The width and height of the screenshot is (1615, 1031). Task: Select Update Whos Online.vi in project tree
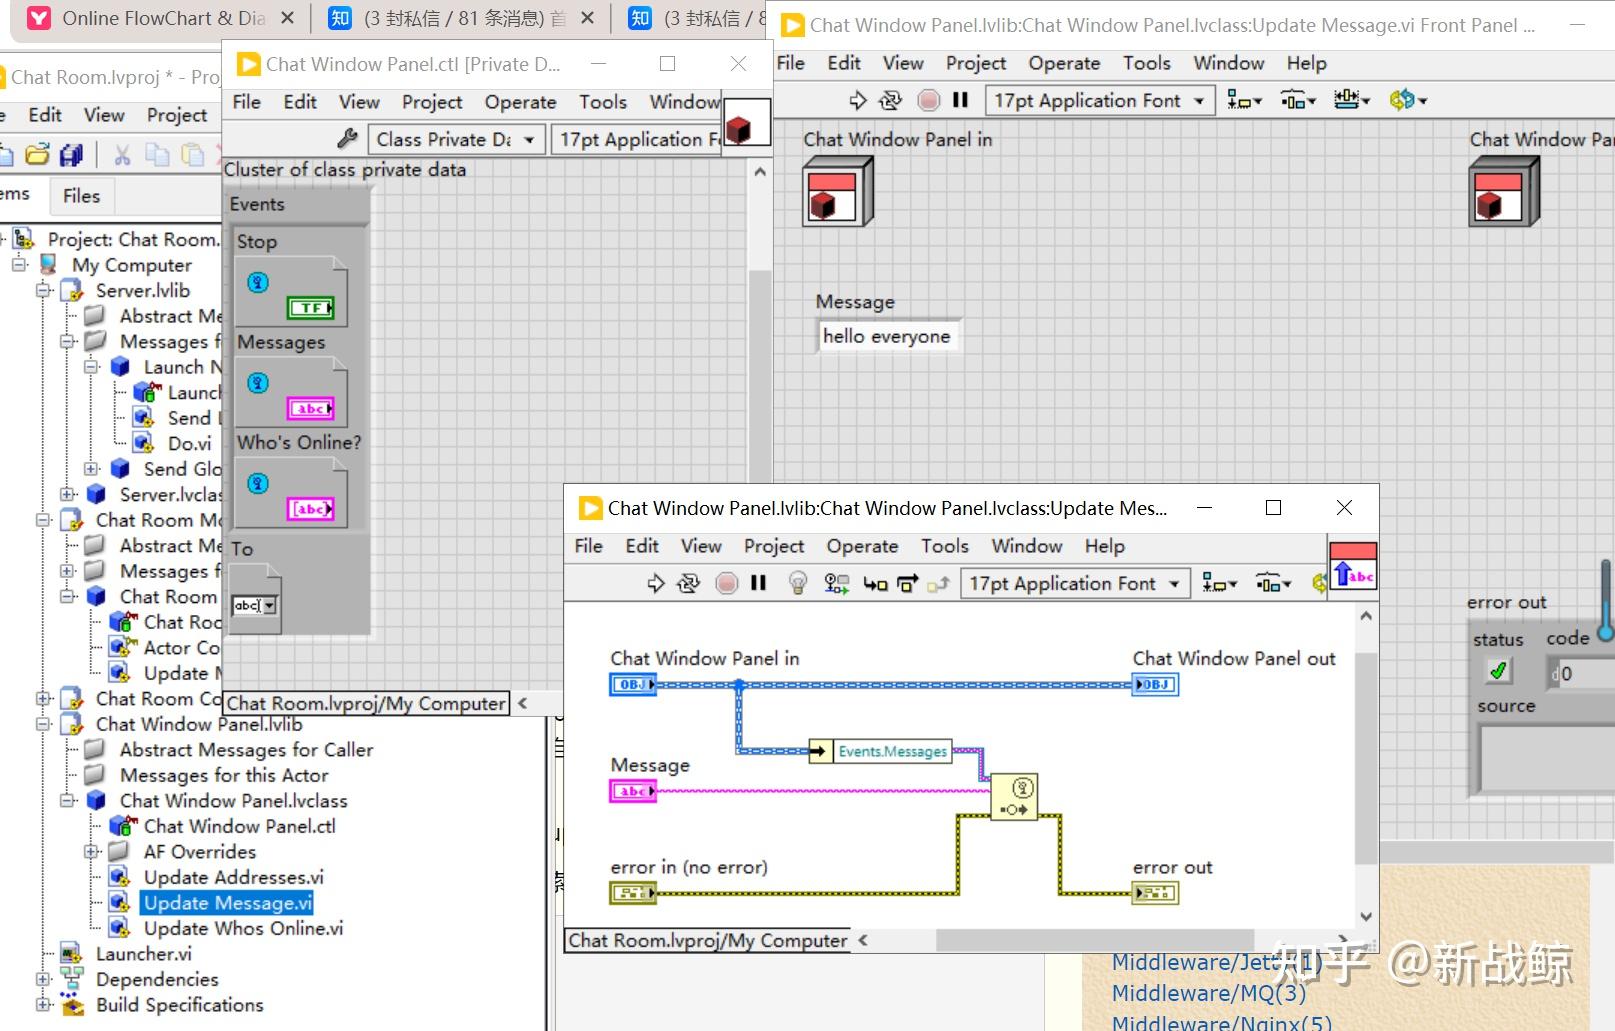point(243,928)
